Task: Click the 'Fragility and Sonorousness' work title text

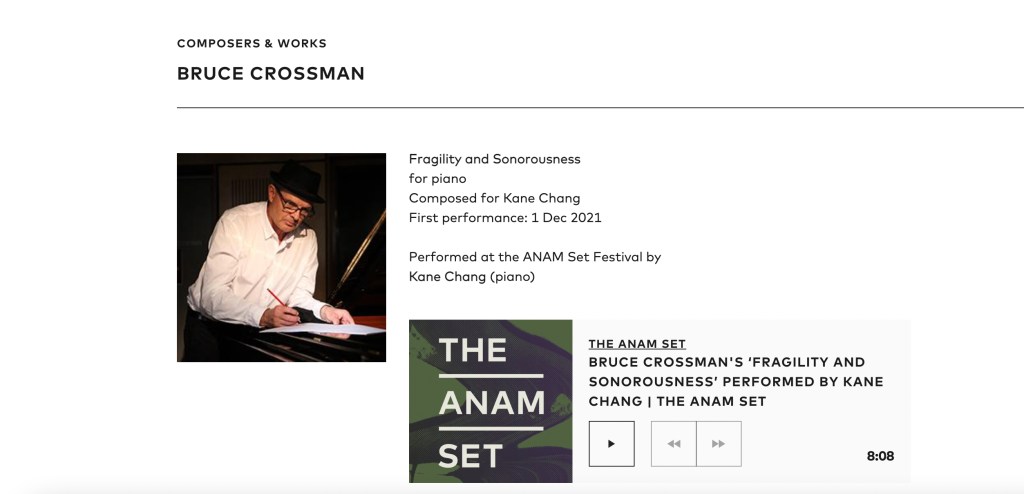Action: [x=494, y=159]
